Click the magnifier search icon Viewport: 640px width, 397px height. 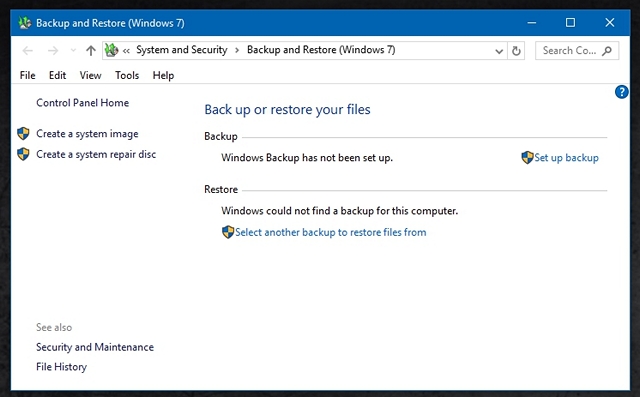click(x=607, y=51)
